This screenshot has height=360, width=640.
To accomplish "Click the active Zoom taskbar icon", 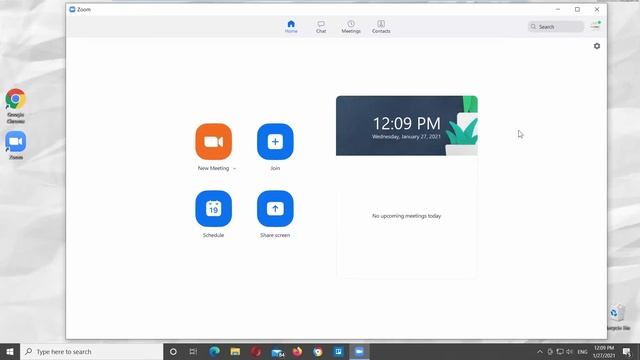I will pos(359,351).
